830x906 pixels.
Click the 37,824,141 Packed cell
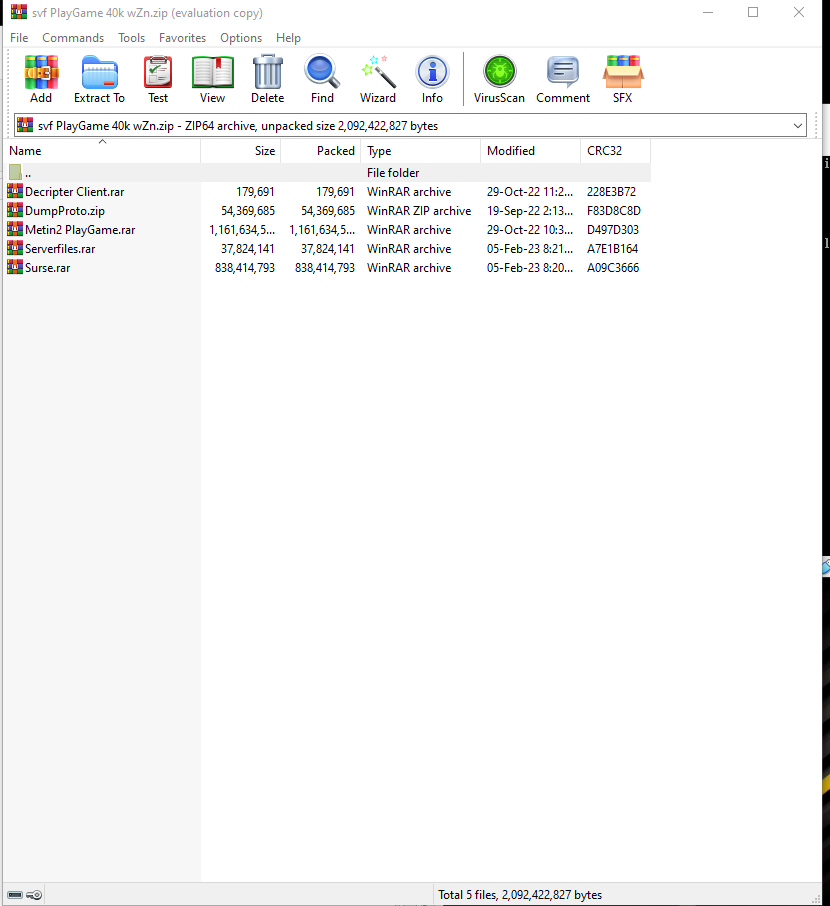point(328,248)
